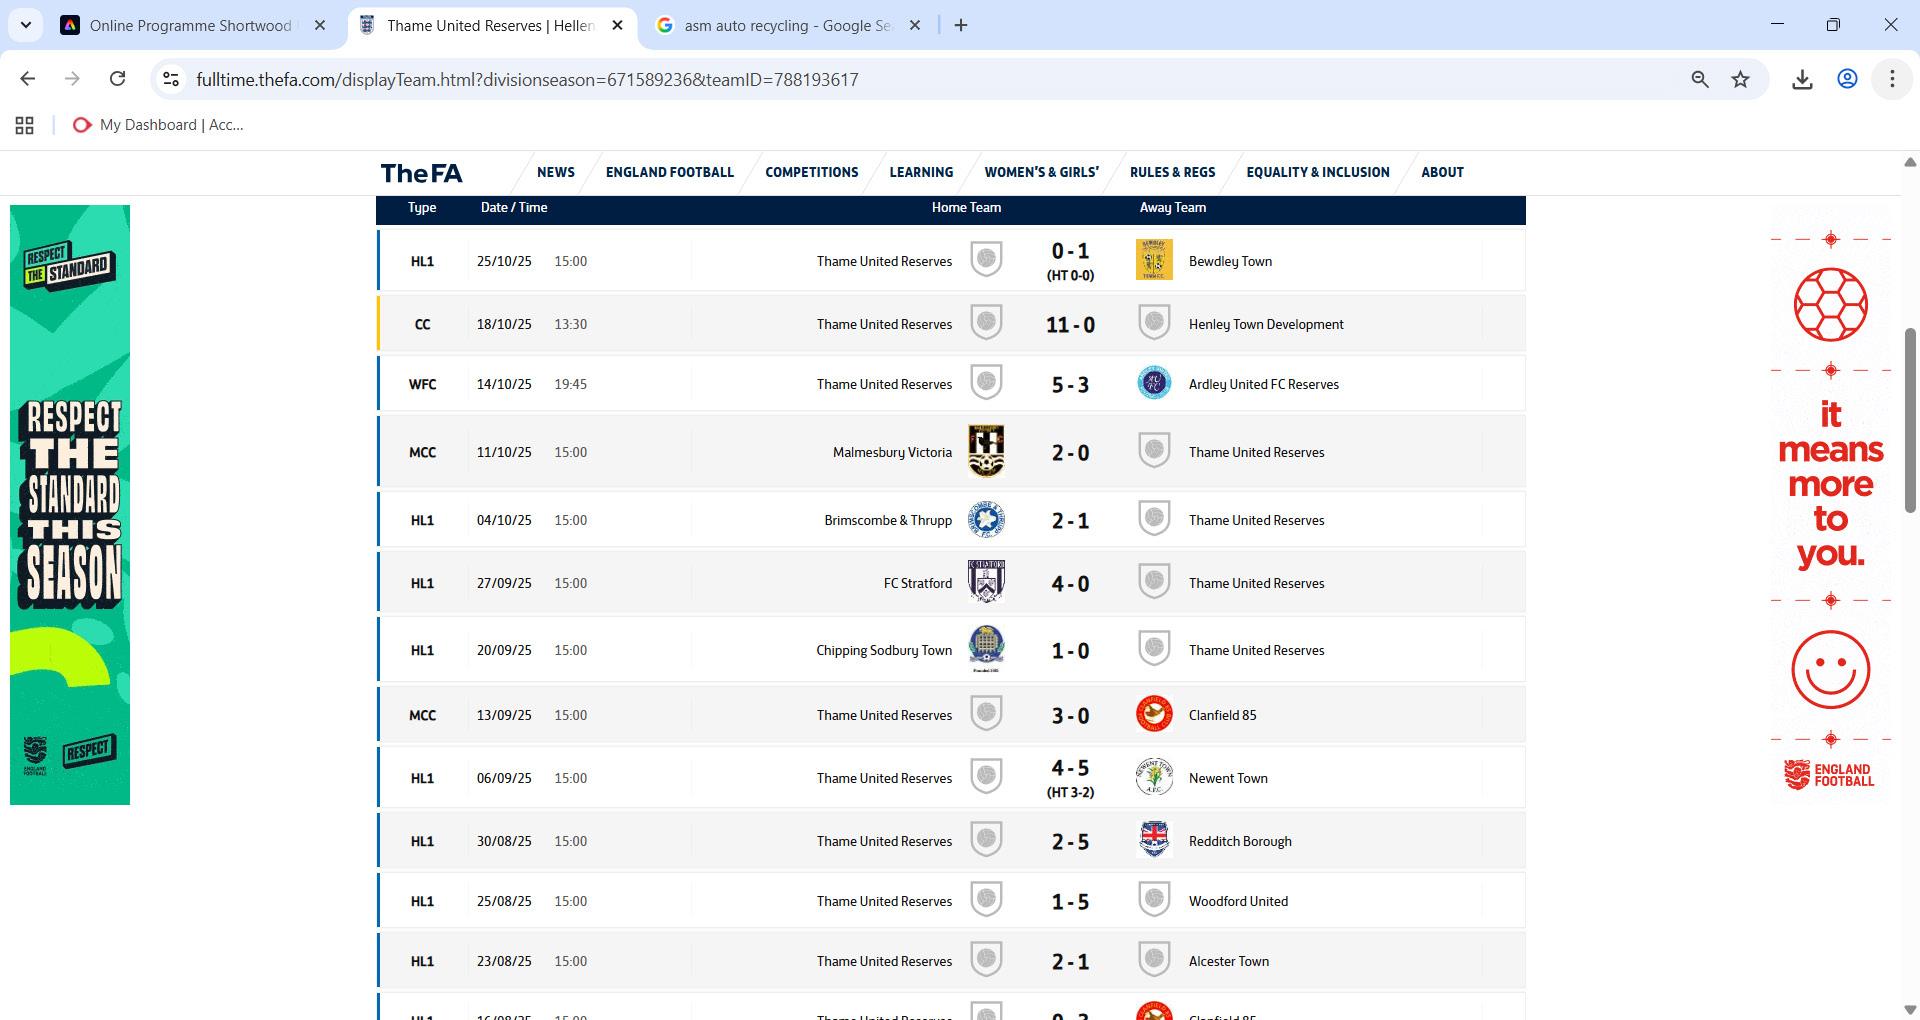Expand the tab search dropdown arrow
This screenshot has width=1920, height=1020.
coord(26,25)
